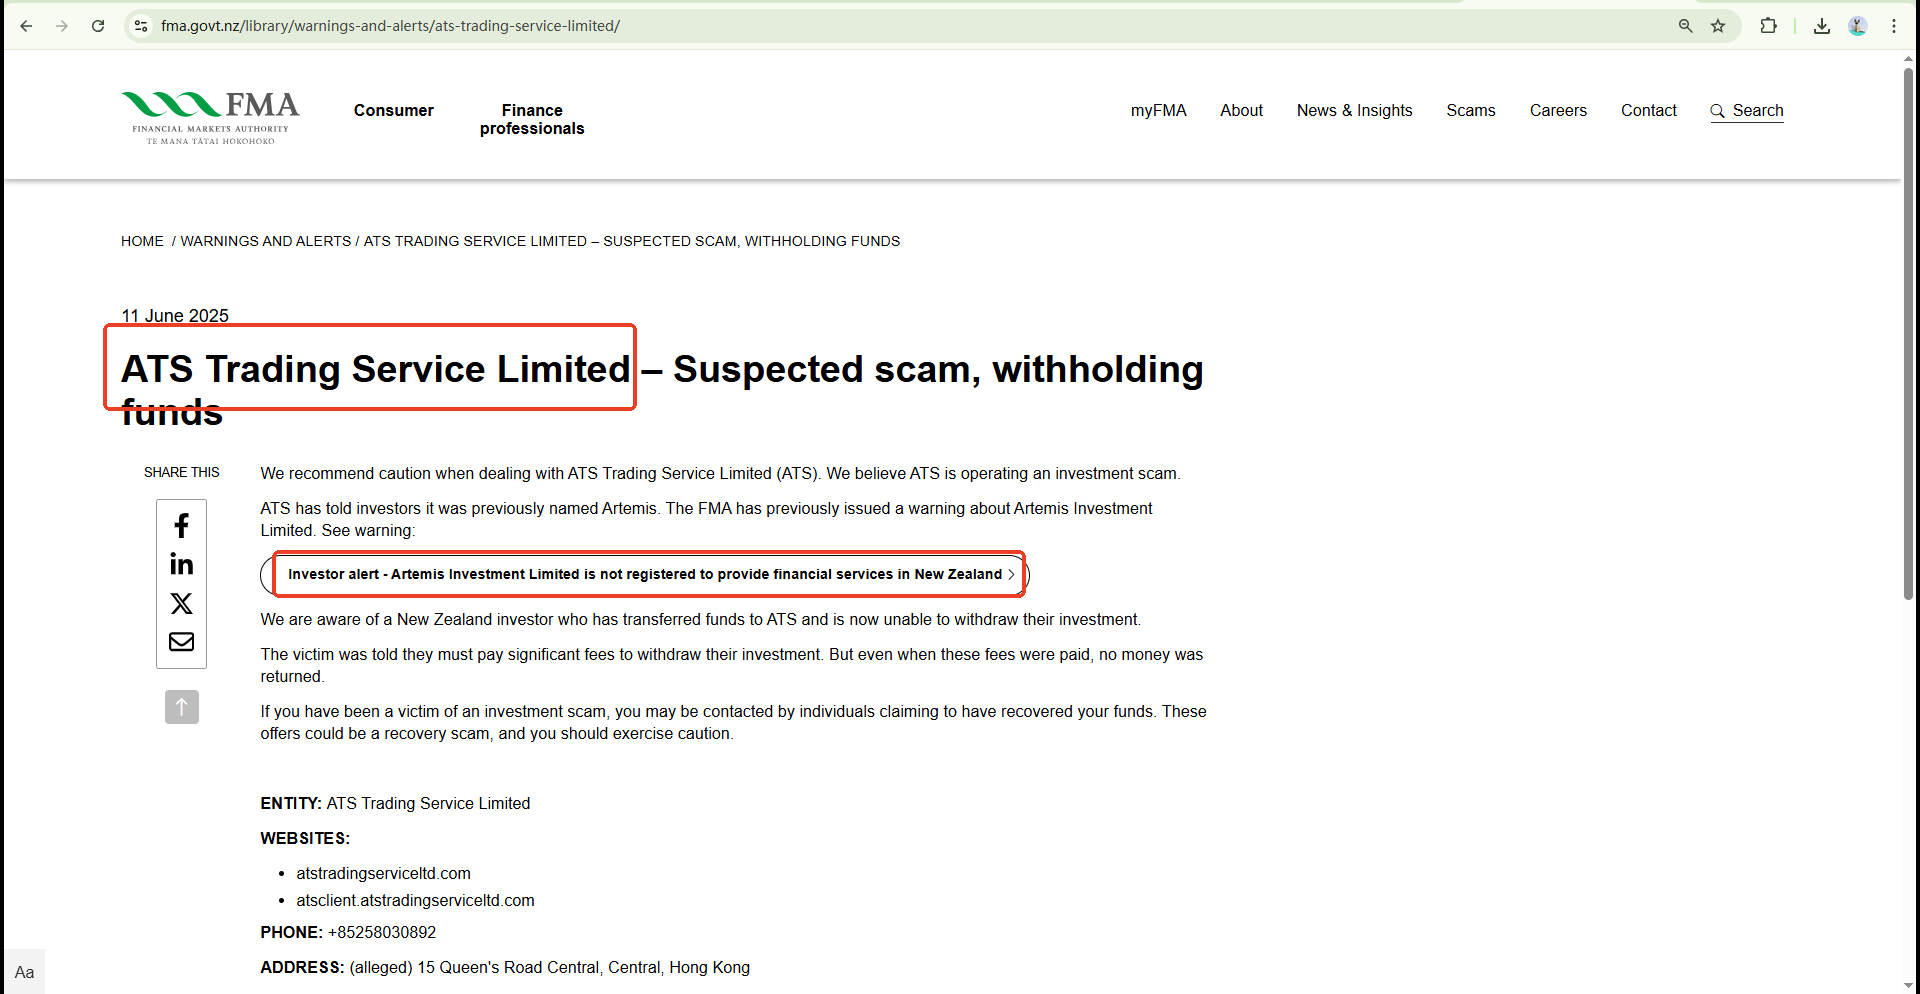
Task: Click the address bar URL
Action: (x=390, y=26)
